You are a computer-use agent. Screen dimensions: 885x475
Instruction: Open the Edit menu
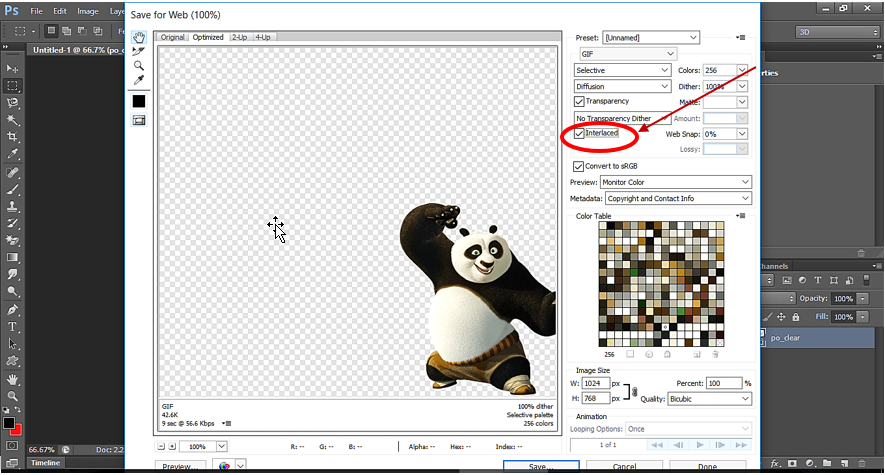60,11
